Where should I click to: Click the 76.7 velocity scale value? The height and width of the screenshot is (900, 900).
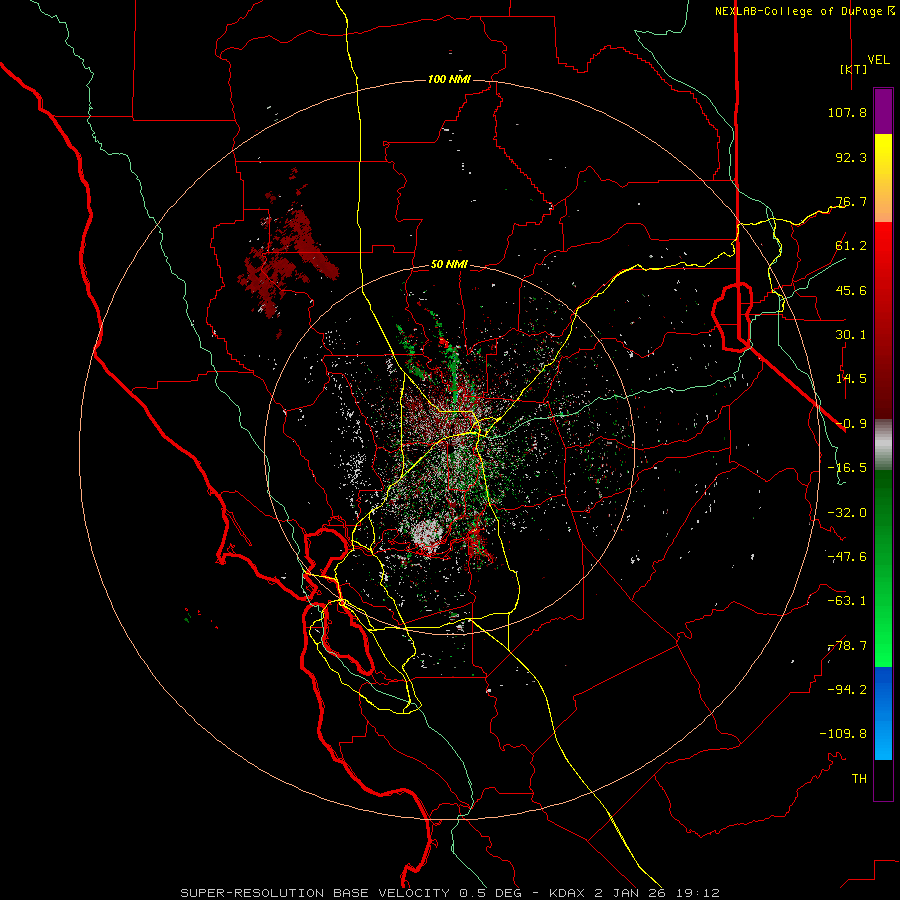[x=851, y=201]
